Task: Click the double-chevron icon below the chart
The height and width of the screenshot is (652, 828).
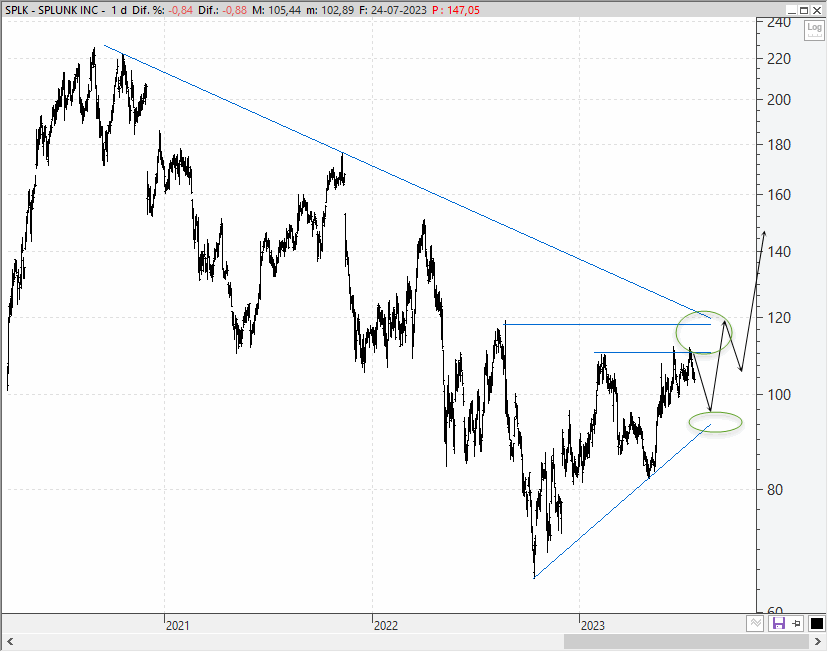Action: coord(755,623)
